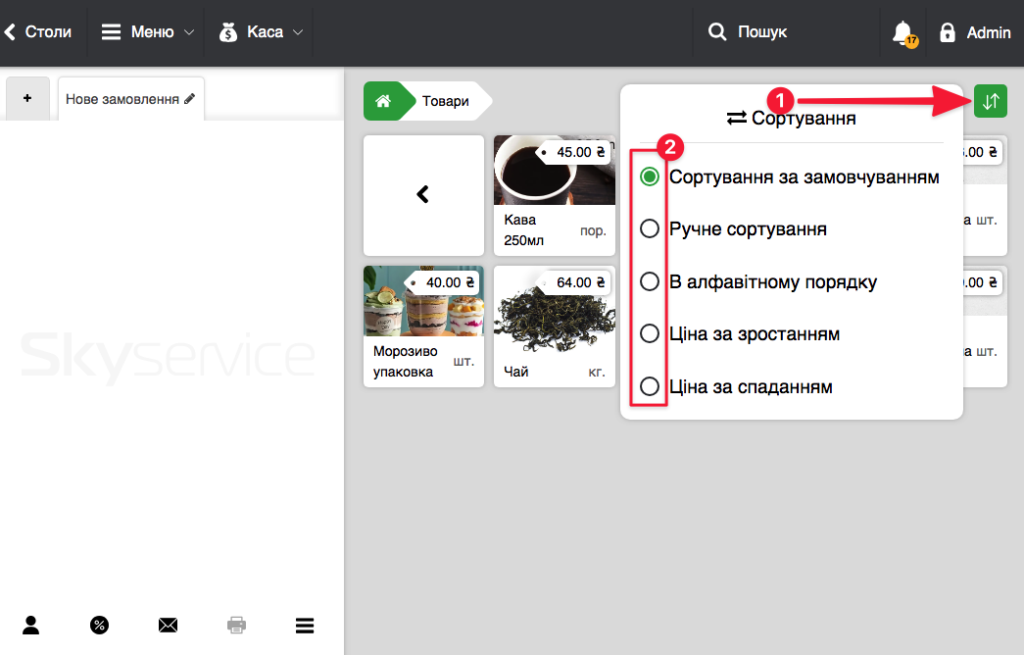Expand the Меню dropdown

[x=146, y=32]
